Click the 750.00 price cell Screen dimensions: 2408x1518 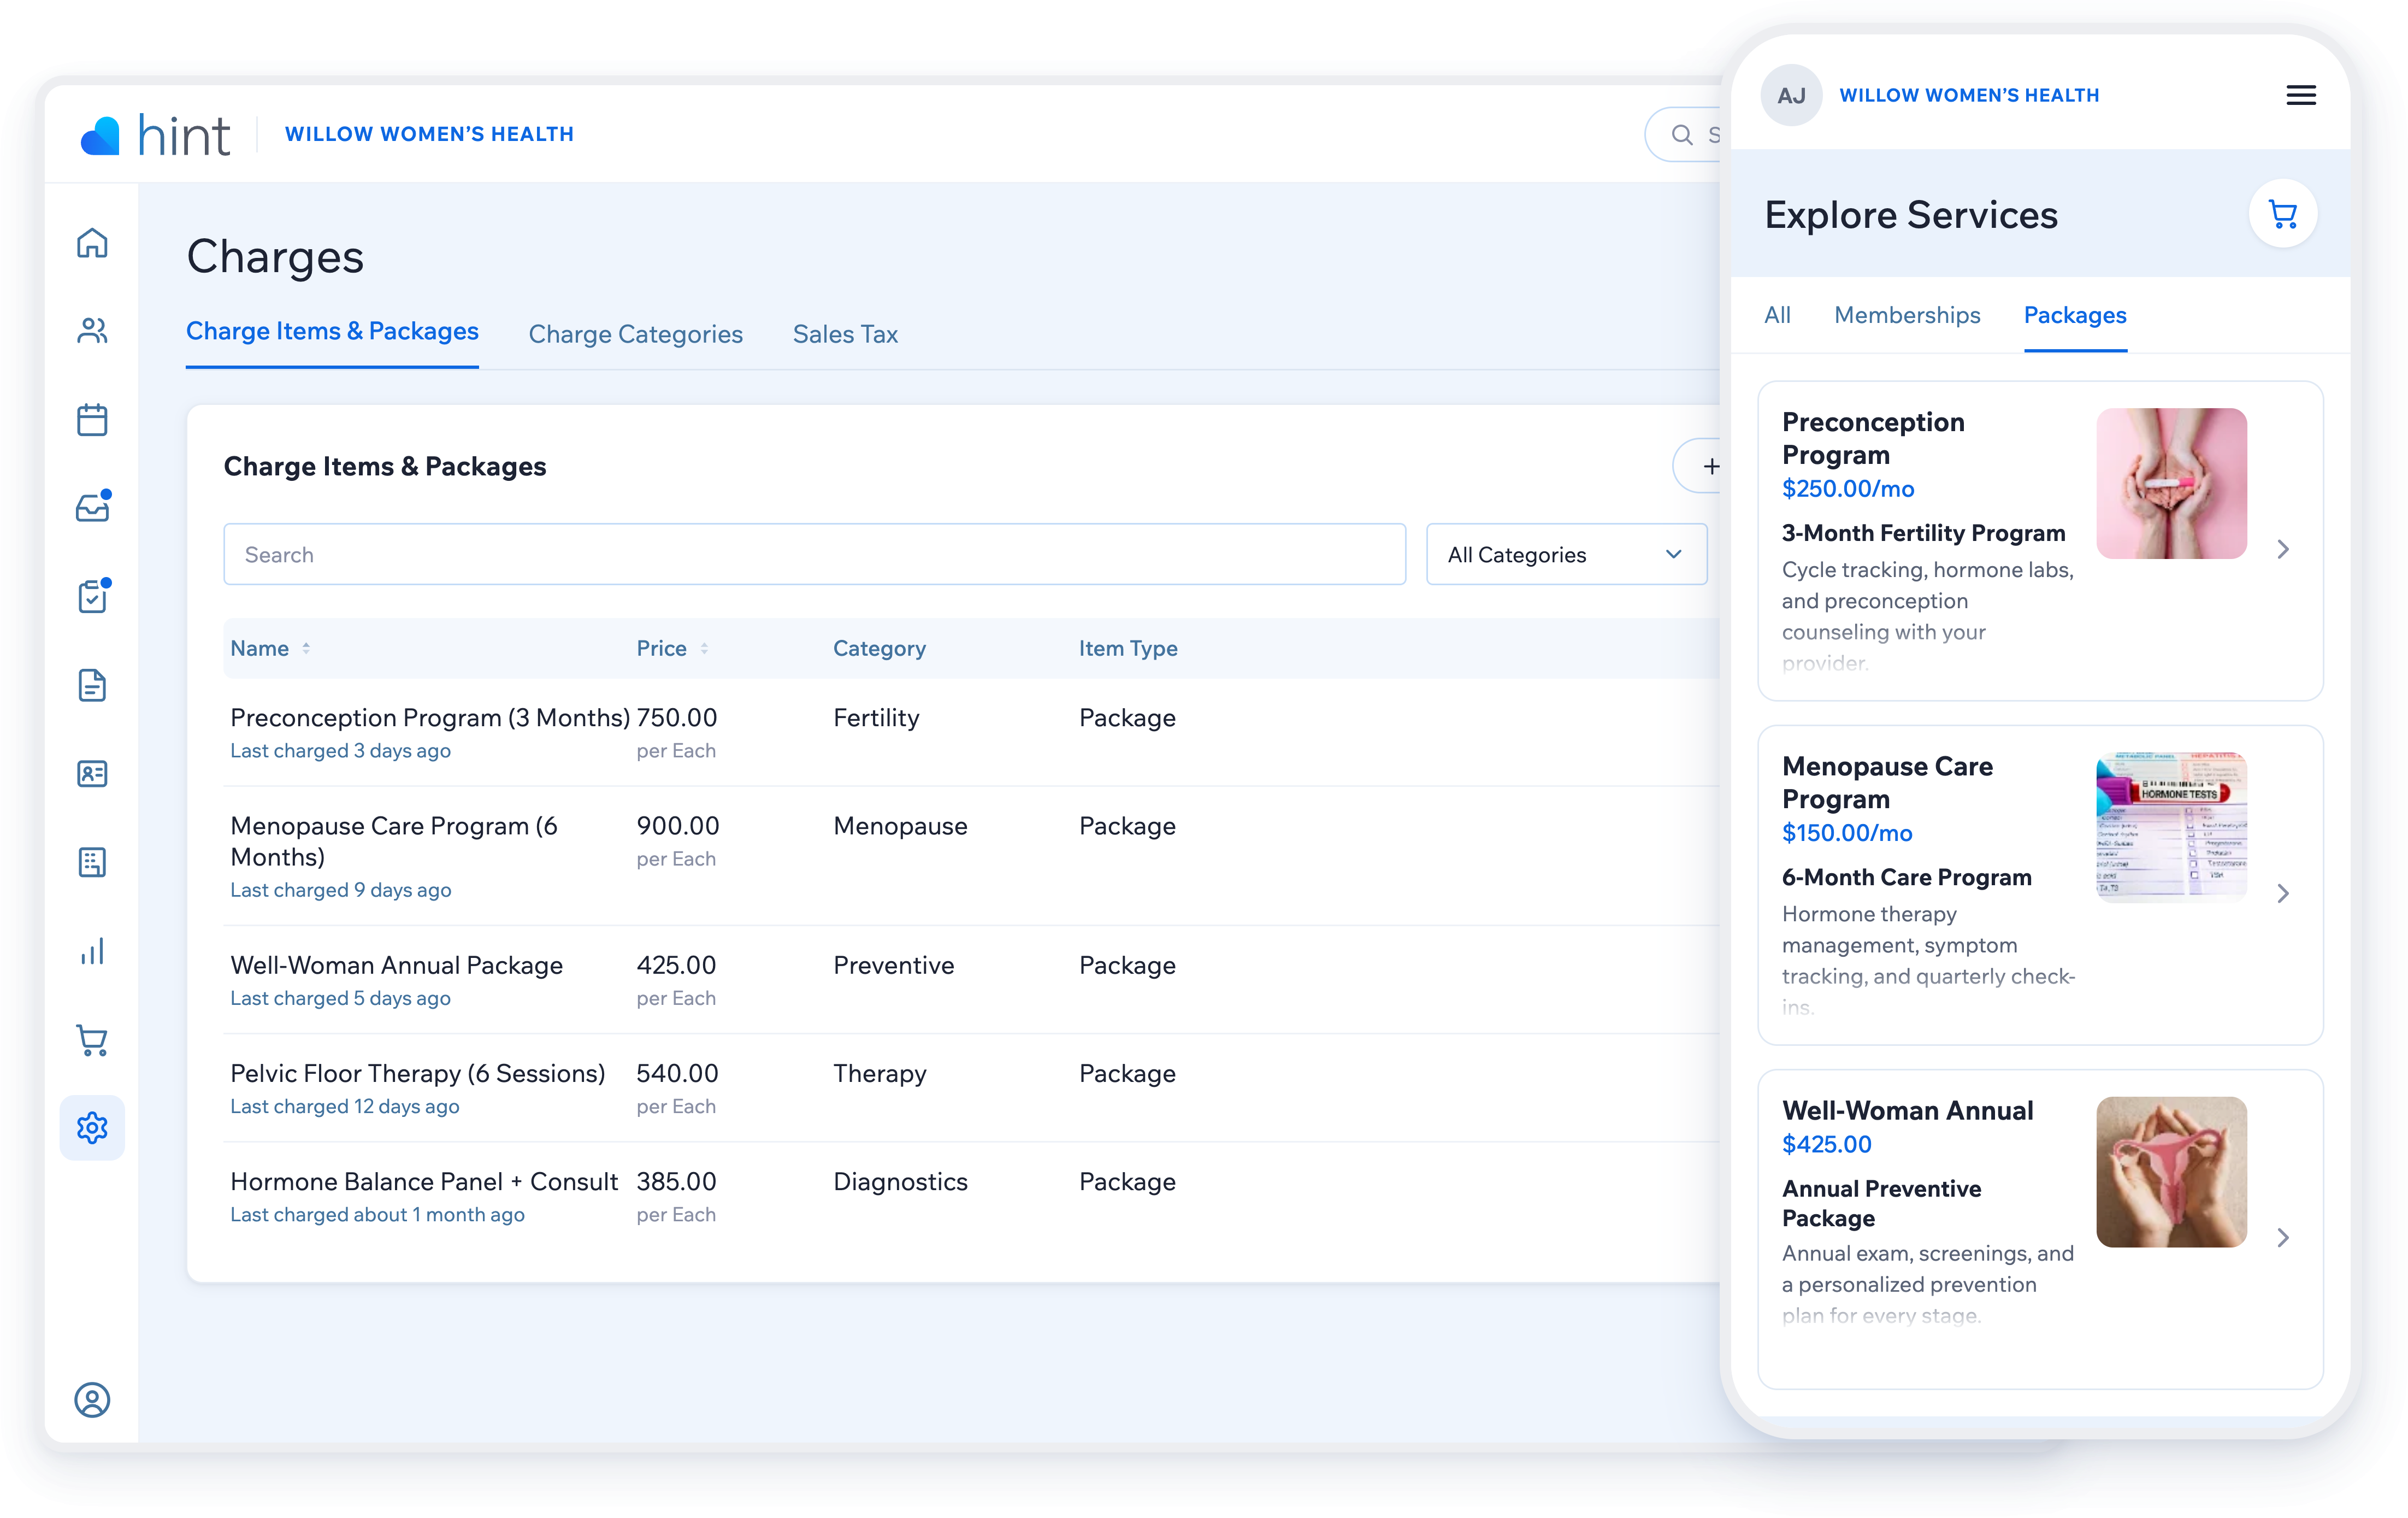click(676, 717)
